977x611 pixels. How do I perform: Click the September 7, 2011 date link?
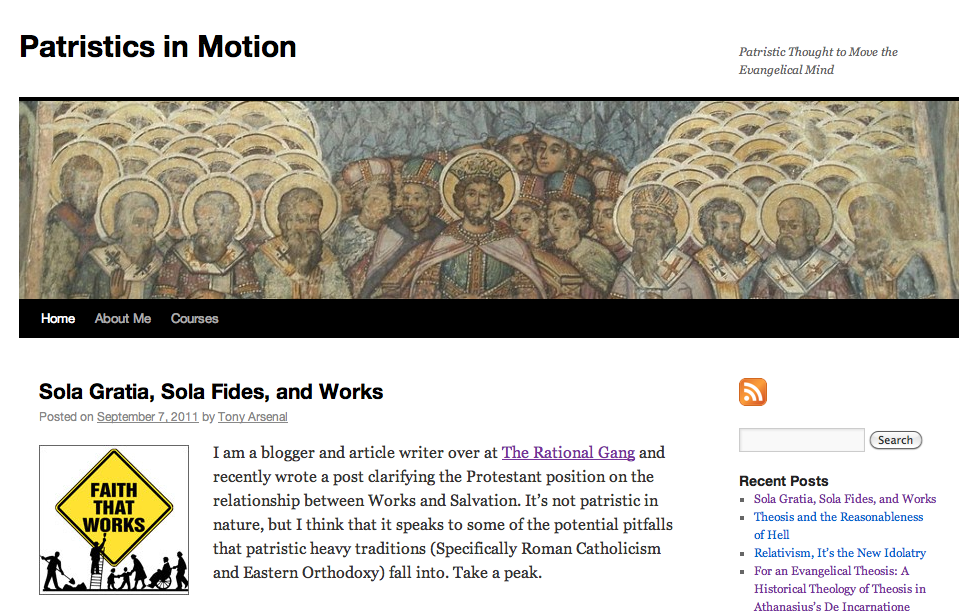[x=147, y=417]
